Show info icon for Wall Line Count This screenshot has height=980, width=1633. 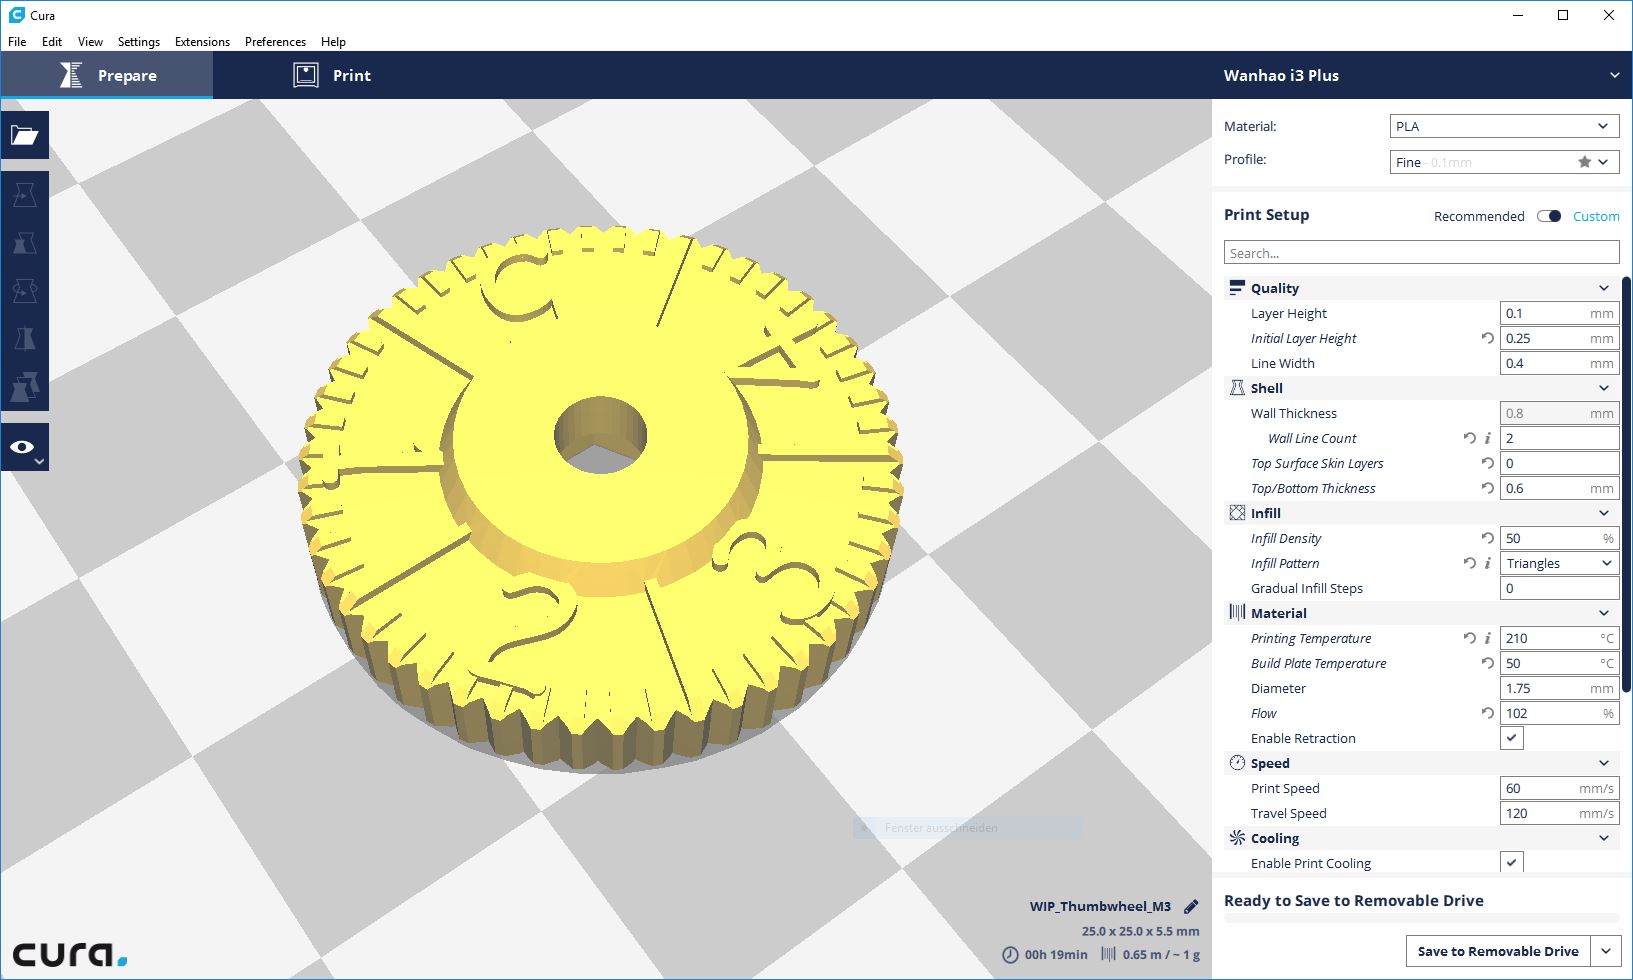1488,438
